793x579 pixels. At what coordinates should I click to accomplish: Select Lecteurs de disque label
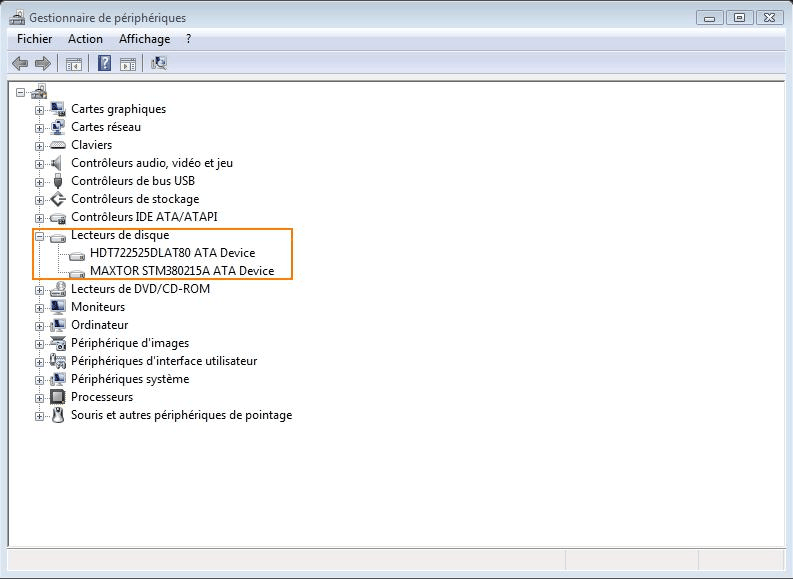120,235
